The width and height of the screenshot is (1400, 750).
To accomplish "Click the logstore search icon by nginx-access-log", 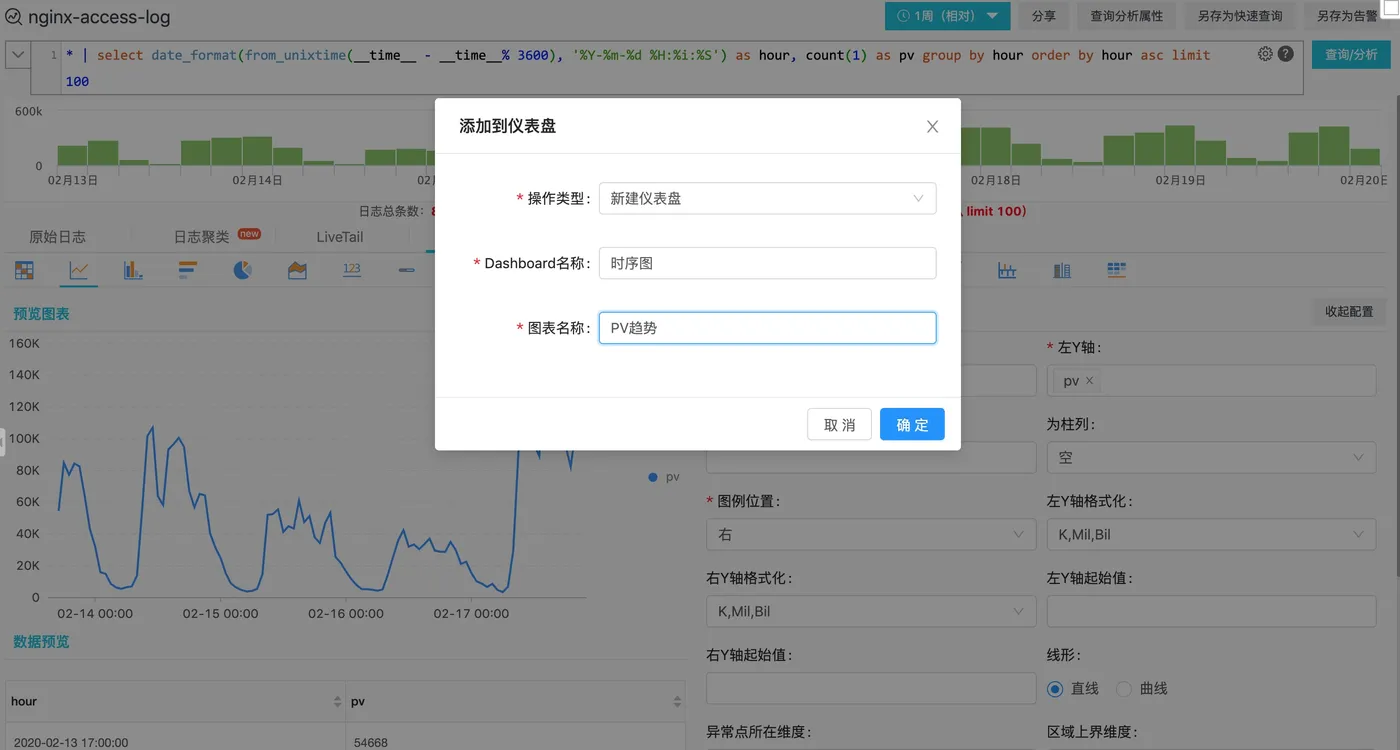I will coord(12,17).
